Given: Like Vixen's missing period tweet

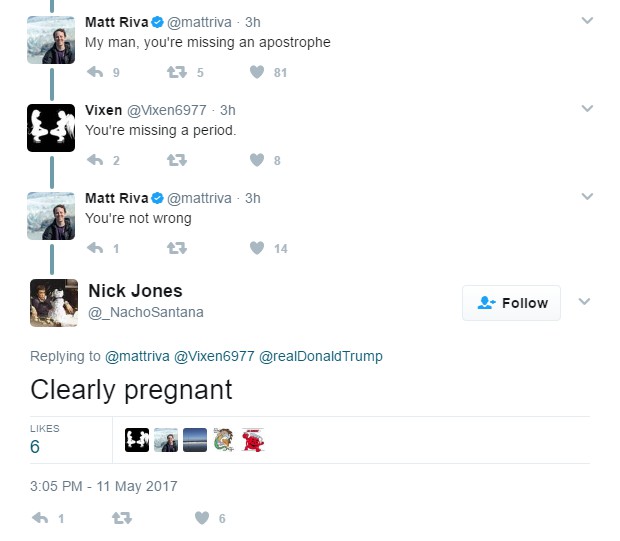Looking at the screenshot, I should point(257,160).
